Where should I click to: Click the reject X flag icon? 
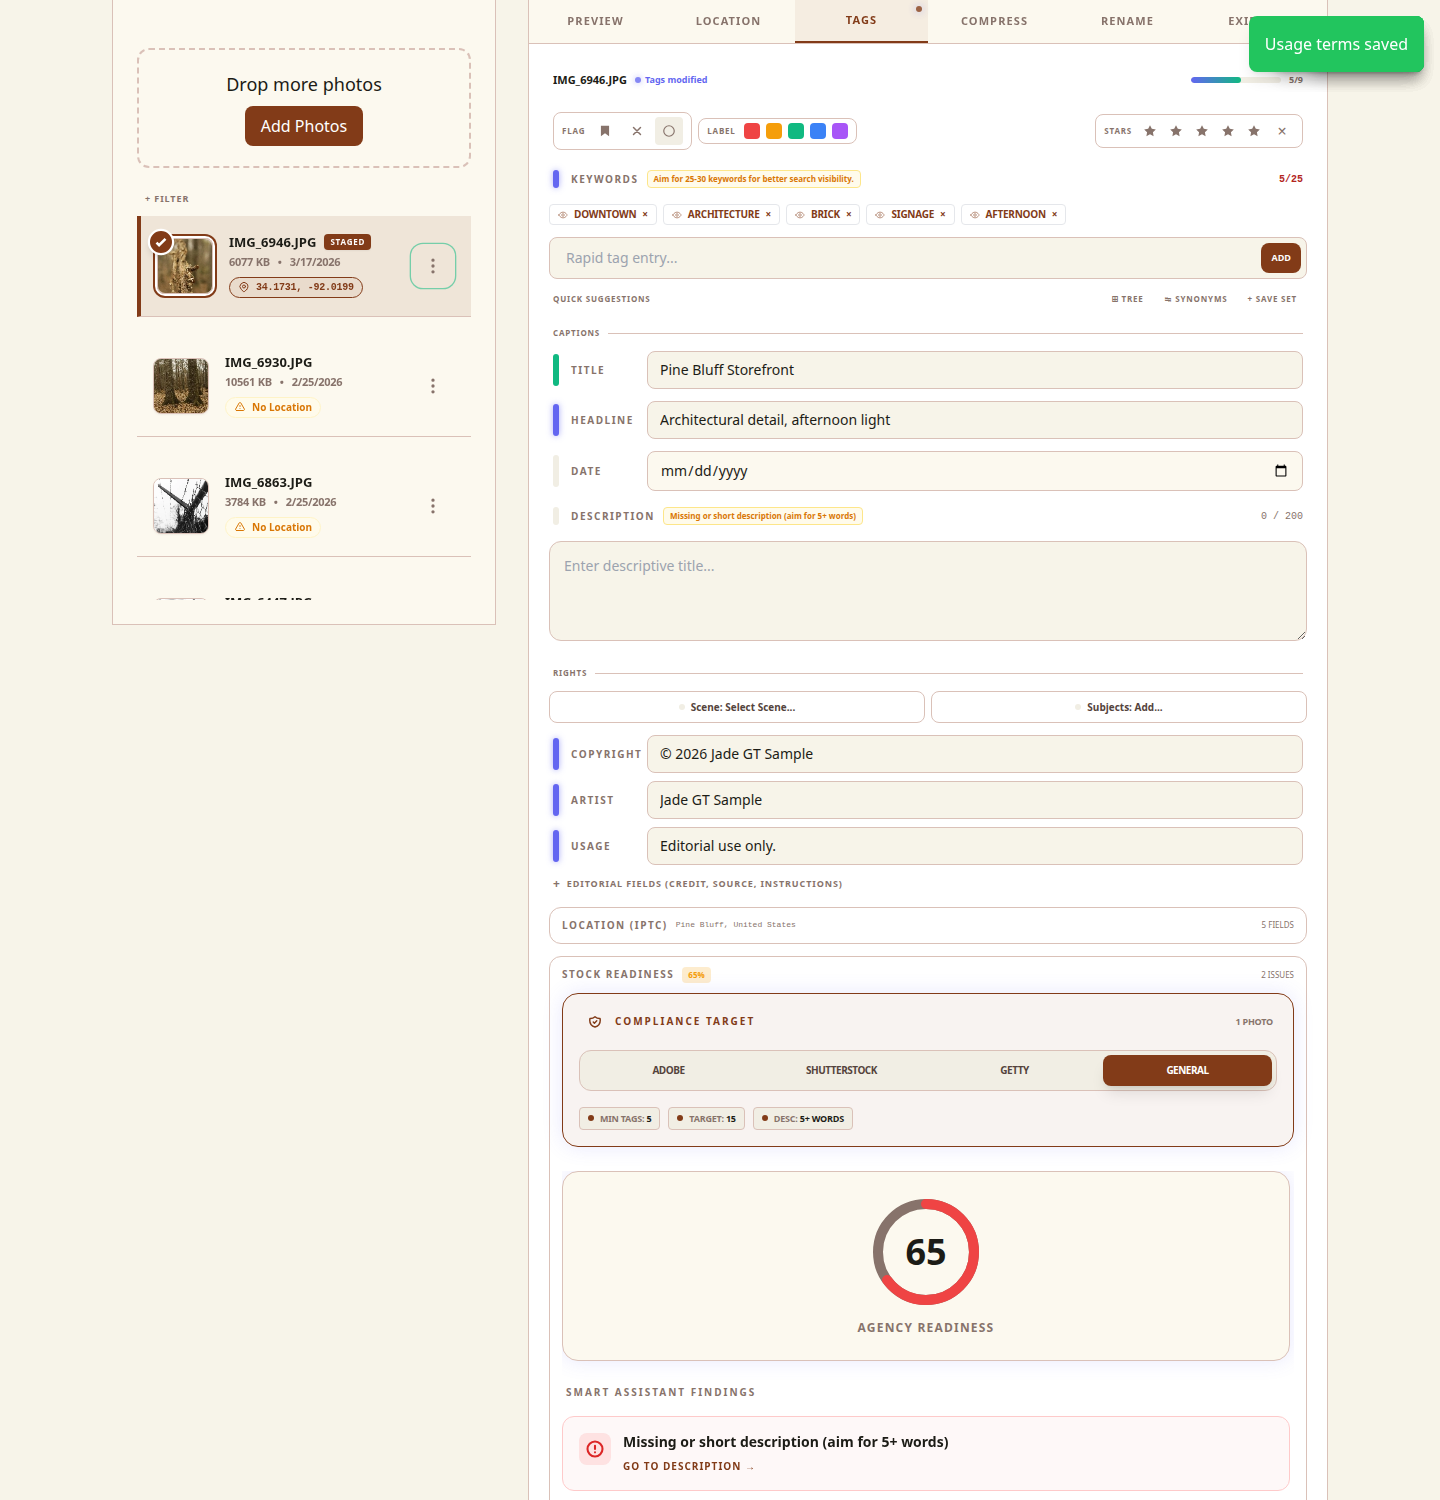pos(637,131)
